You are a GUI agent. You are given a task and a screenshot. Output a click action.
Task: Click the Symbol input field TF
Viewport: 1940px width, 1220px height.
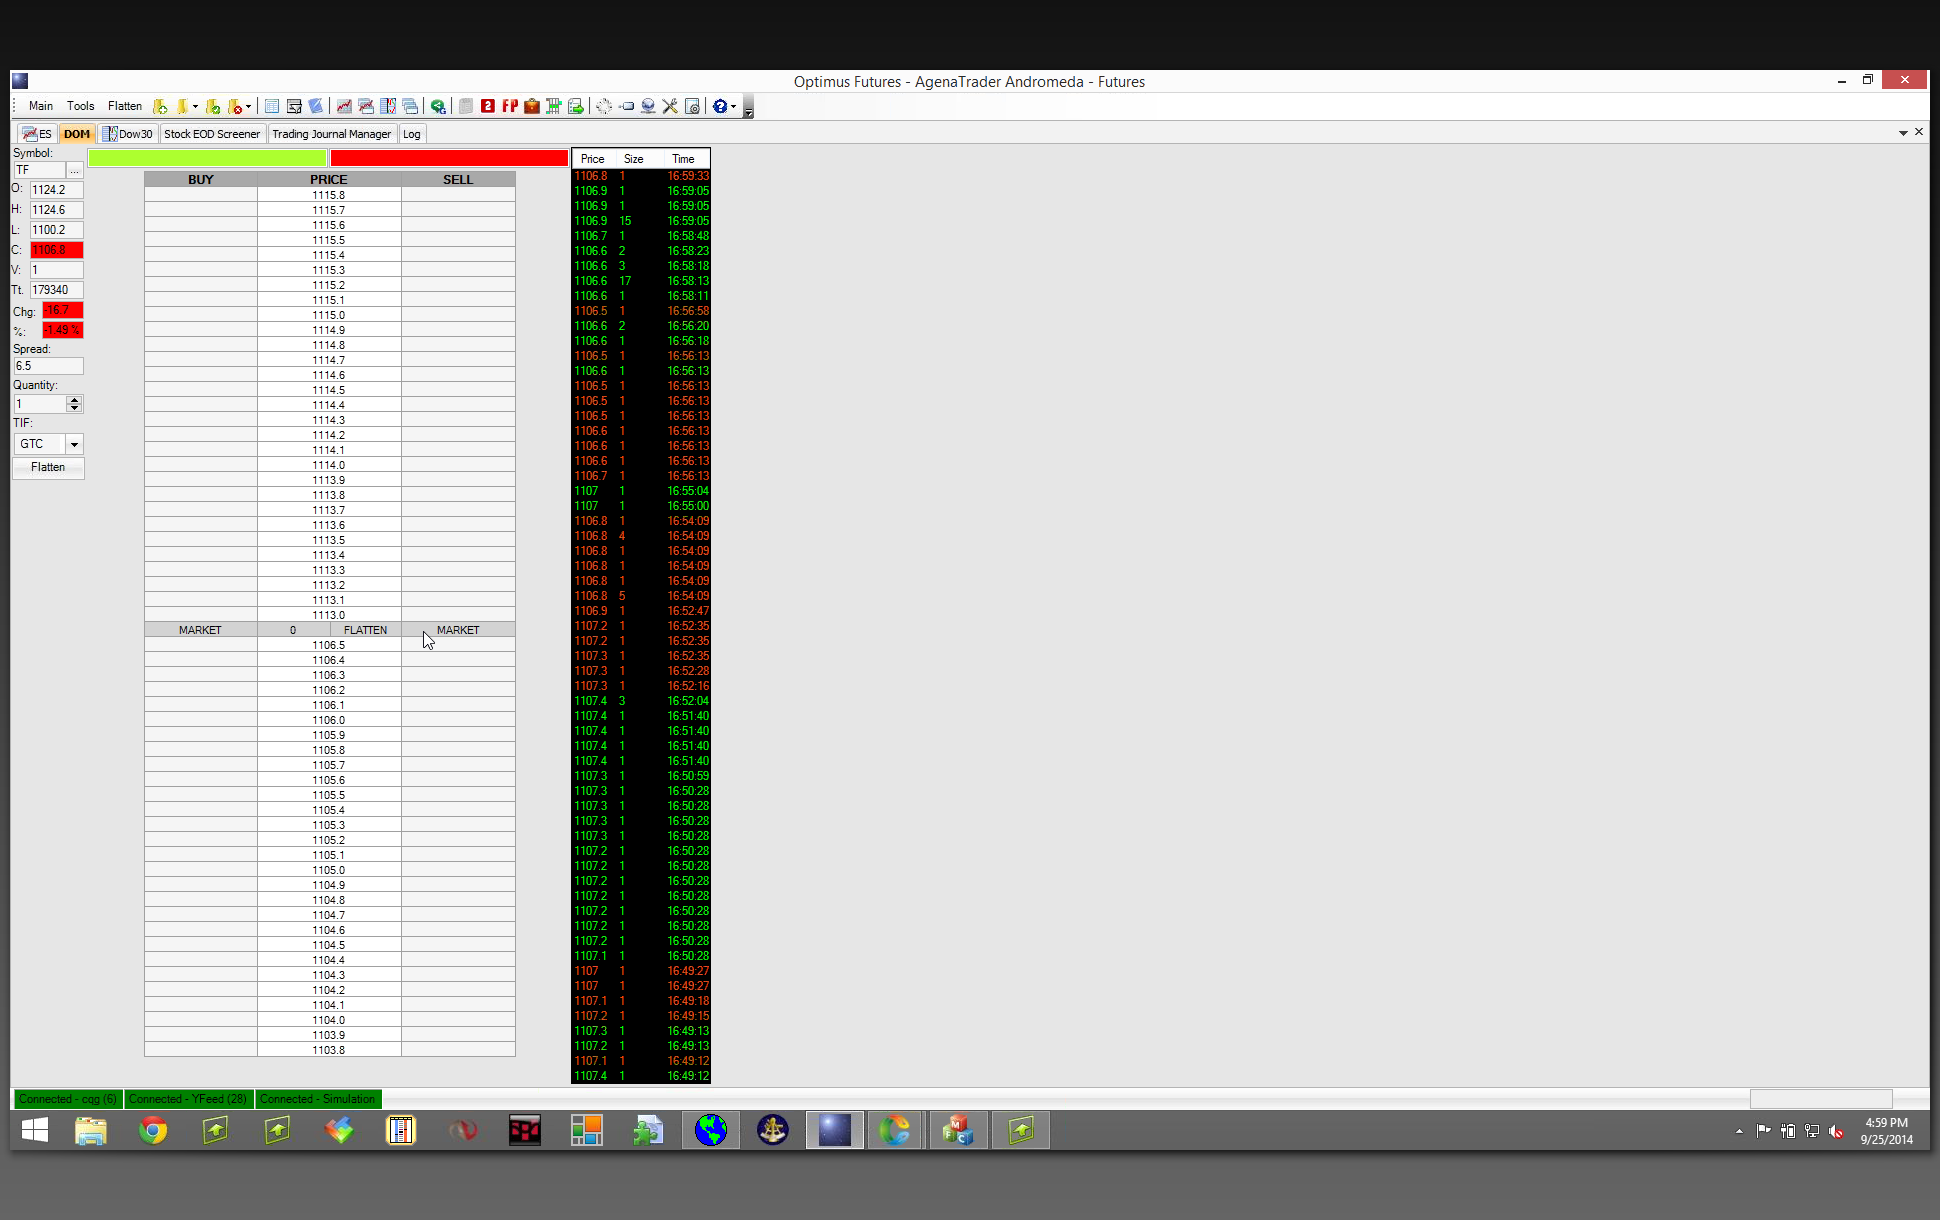39,171
